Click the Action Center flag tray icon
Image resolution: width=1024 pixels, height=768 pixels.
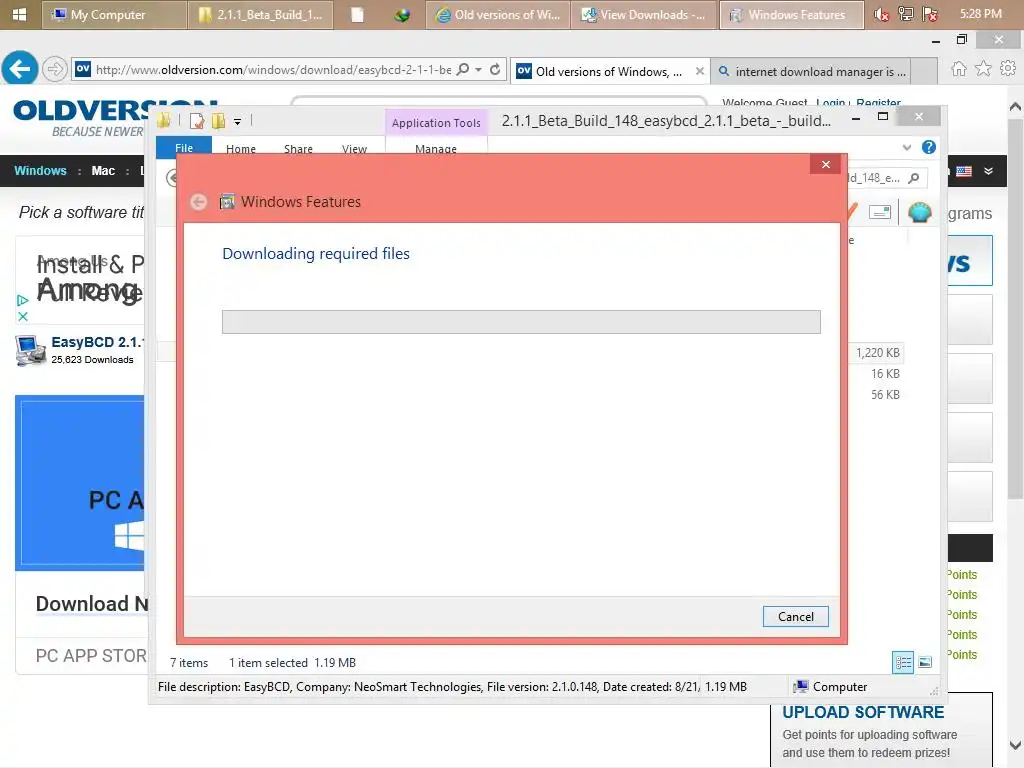(x=930, y=14)
